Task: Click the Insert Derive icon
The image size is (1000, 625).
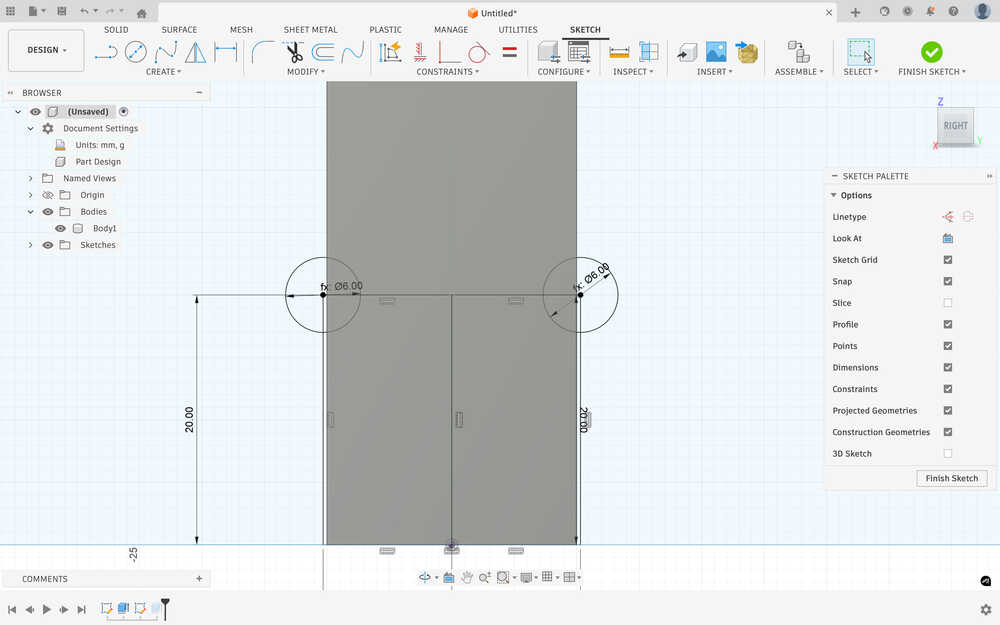Action: 746,52
